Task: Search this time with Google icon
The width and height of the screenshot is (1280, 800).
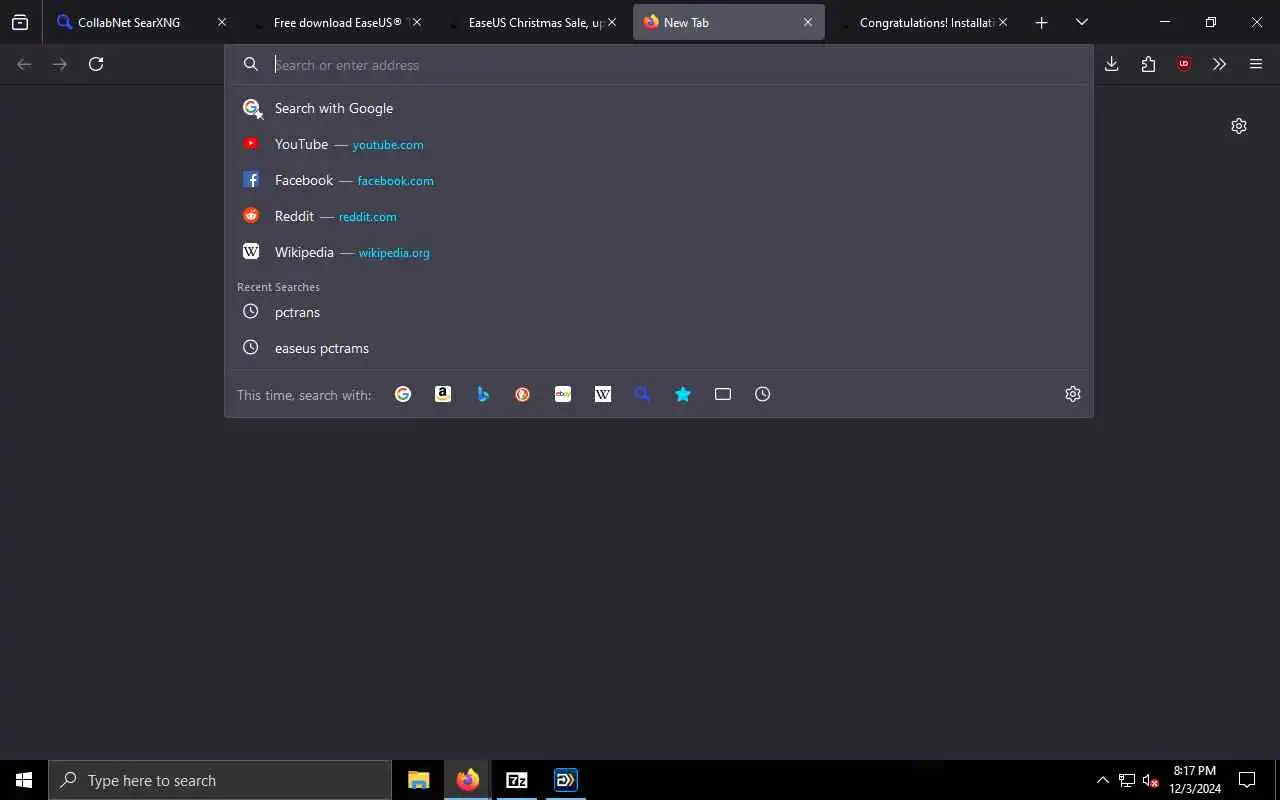Action: 403,394
